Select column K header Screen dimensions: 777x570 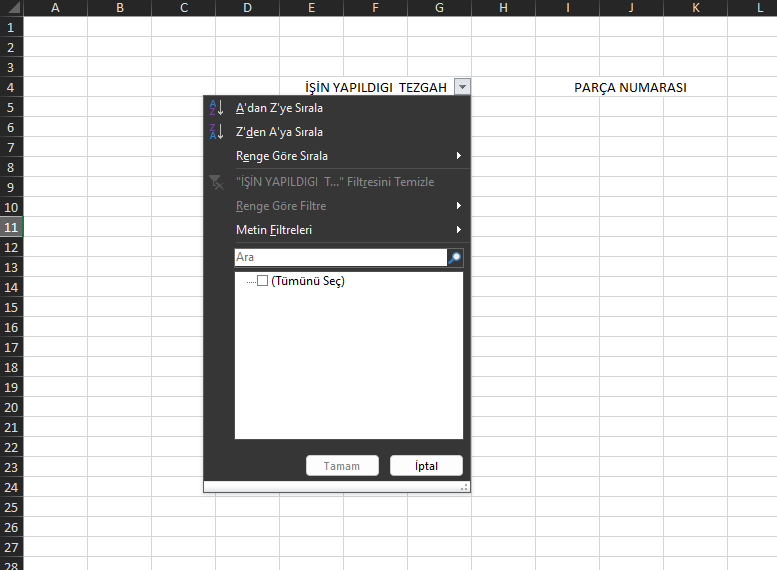(x=695, y=7)
